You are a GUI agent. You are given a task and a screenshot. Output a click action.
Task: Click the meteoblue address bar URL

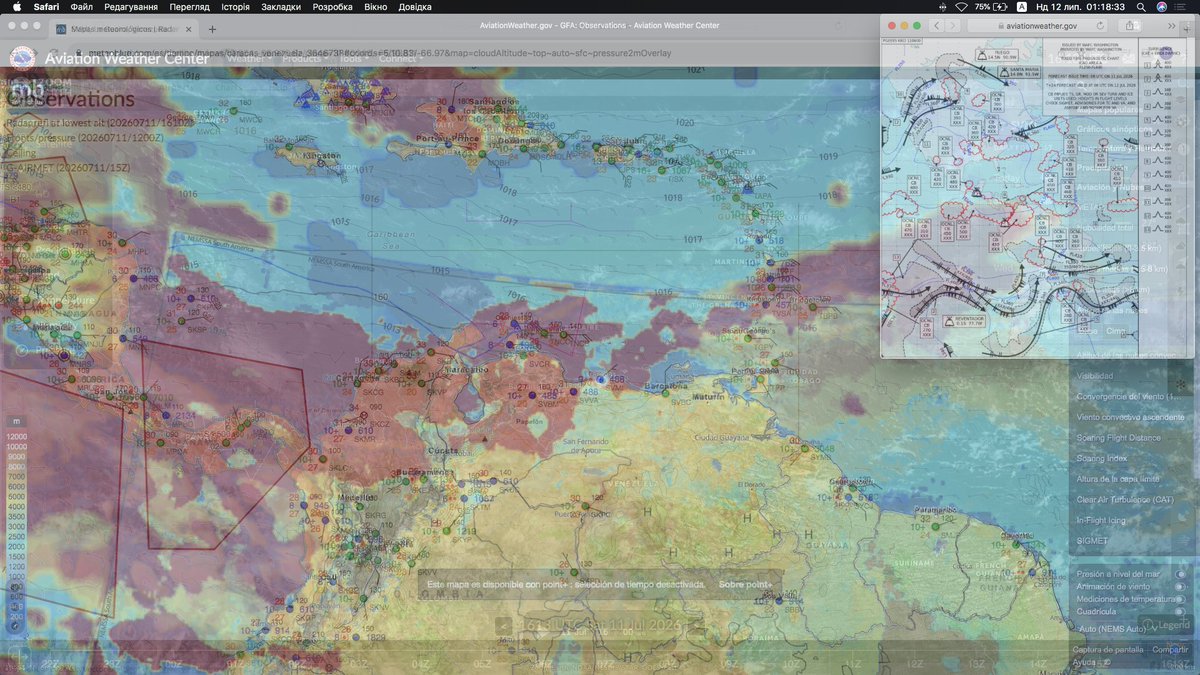(x=380, y=52)
